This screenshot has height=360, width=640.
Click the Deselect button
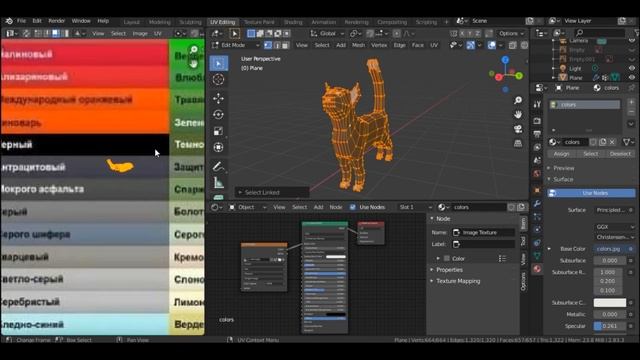click(x=620, y=154)
